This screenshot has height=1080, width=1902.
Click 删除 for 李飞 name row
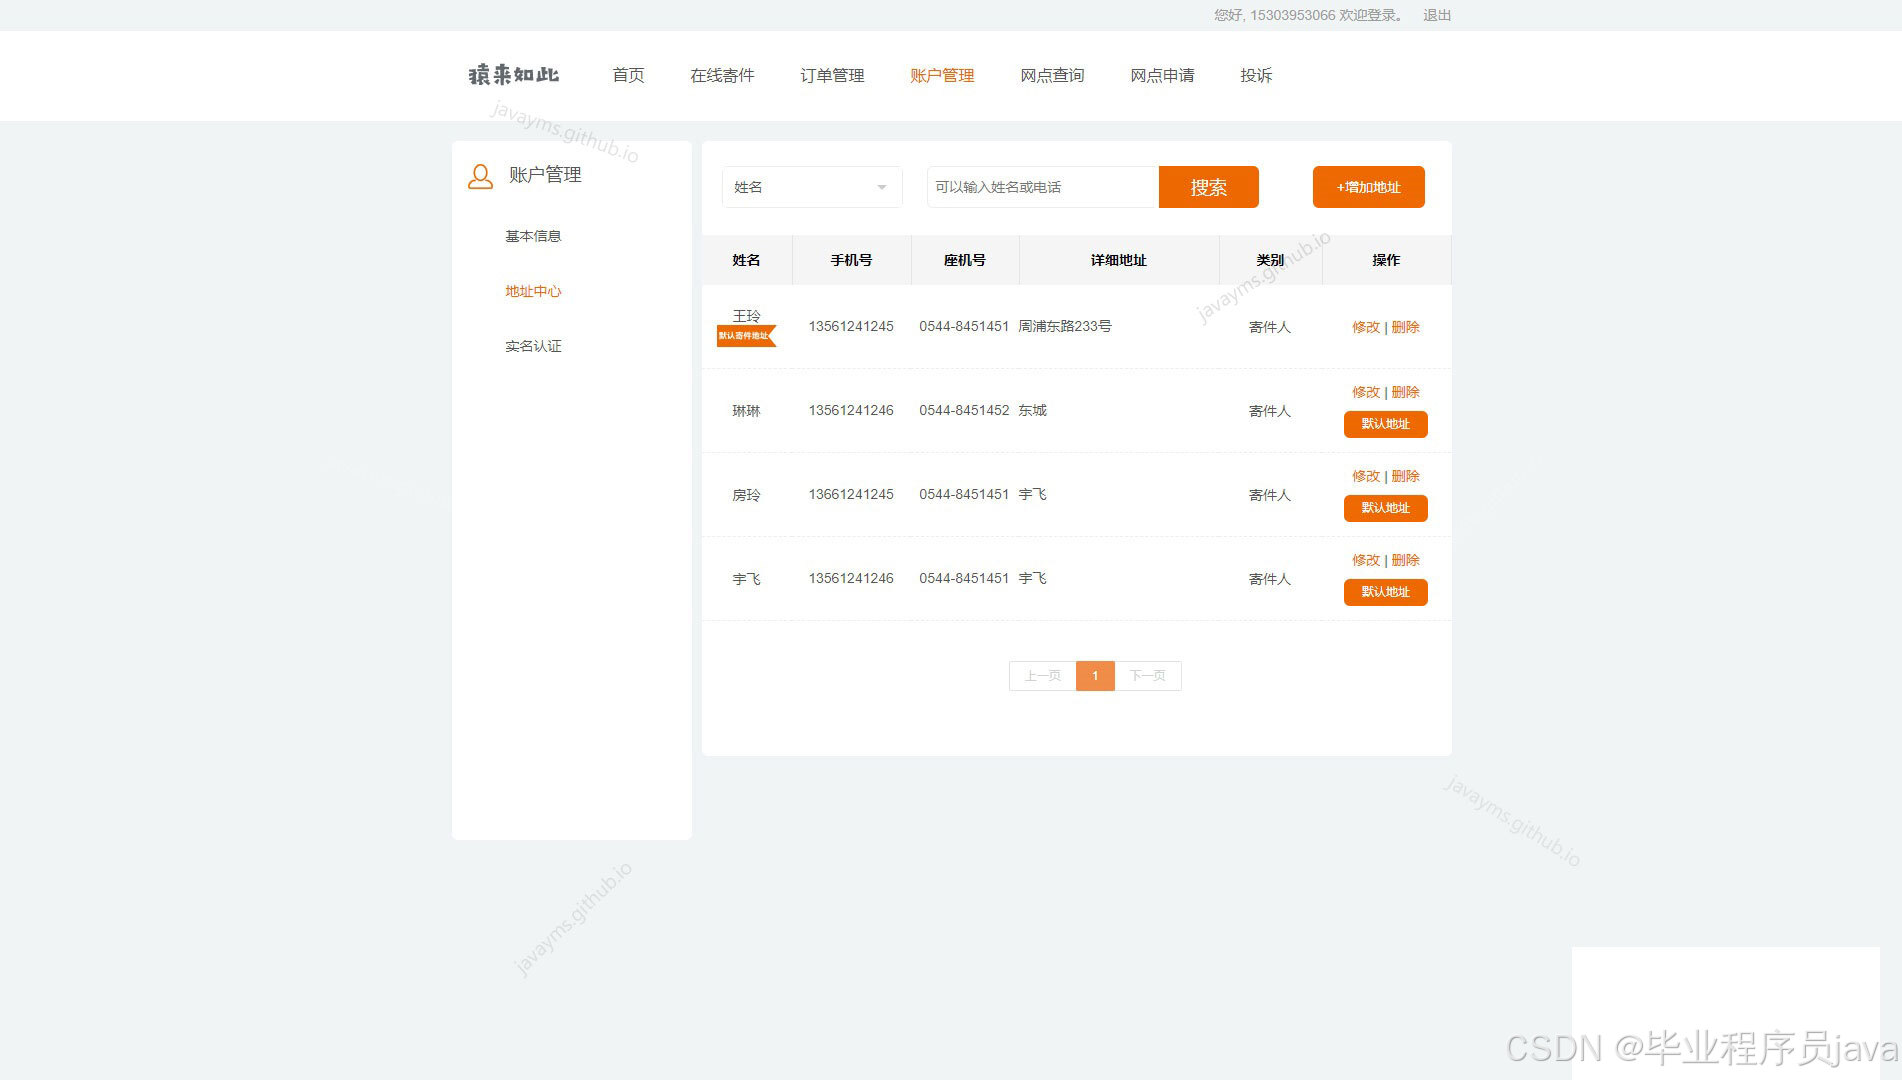[x=1405, y=560]
